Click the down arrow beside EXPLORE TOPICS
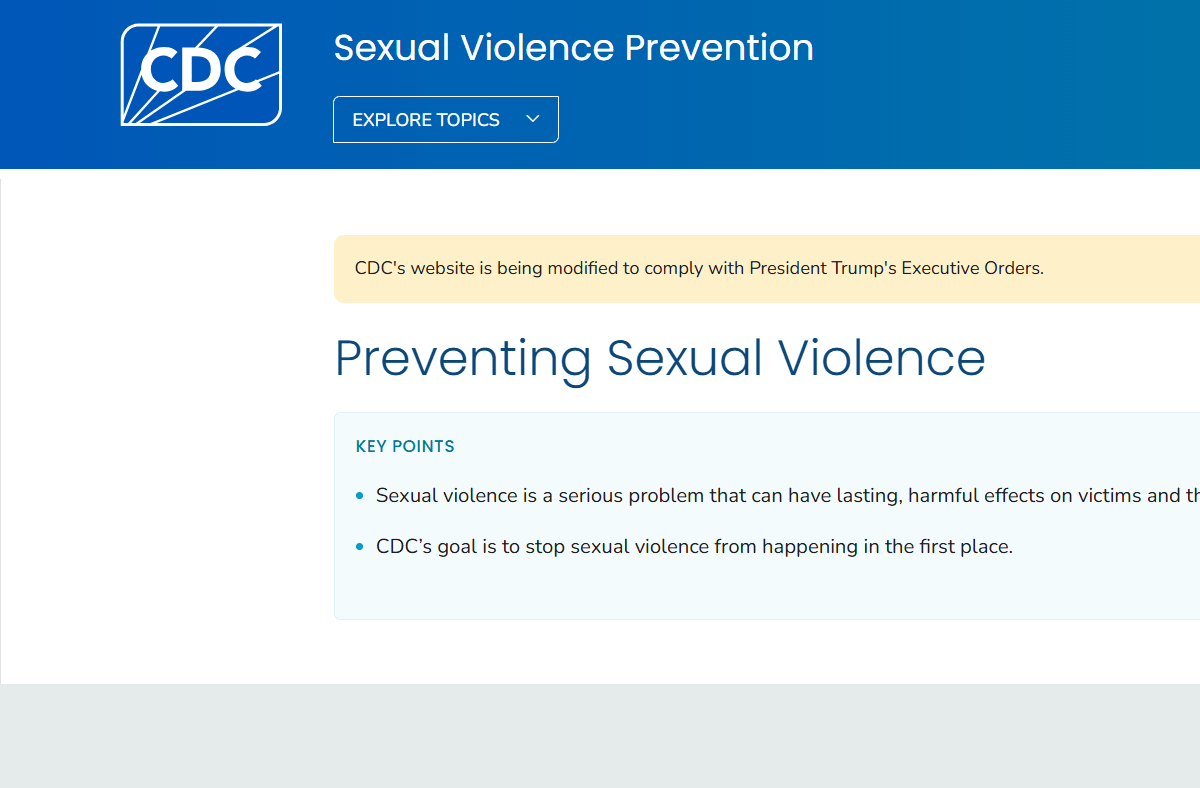 (x=533, y=118)
